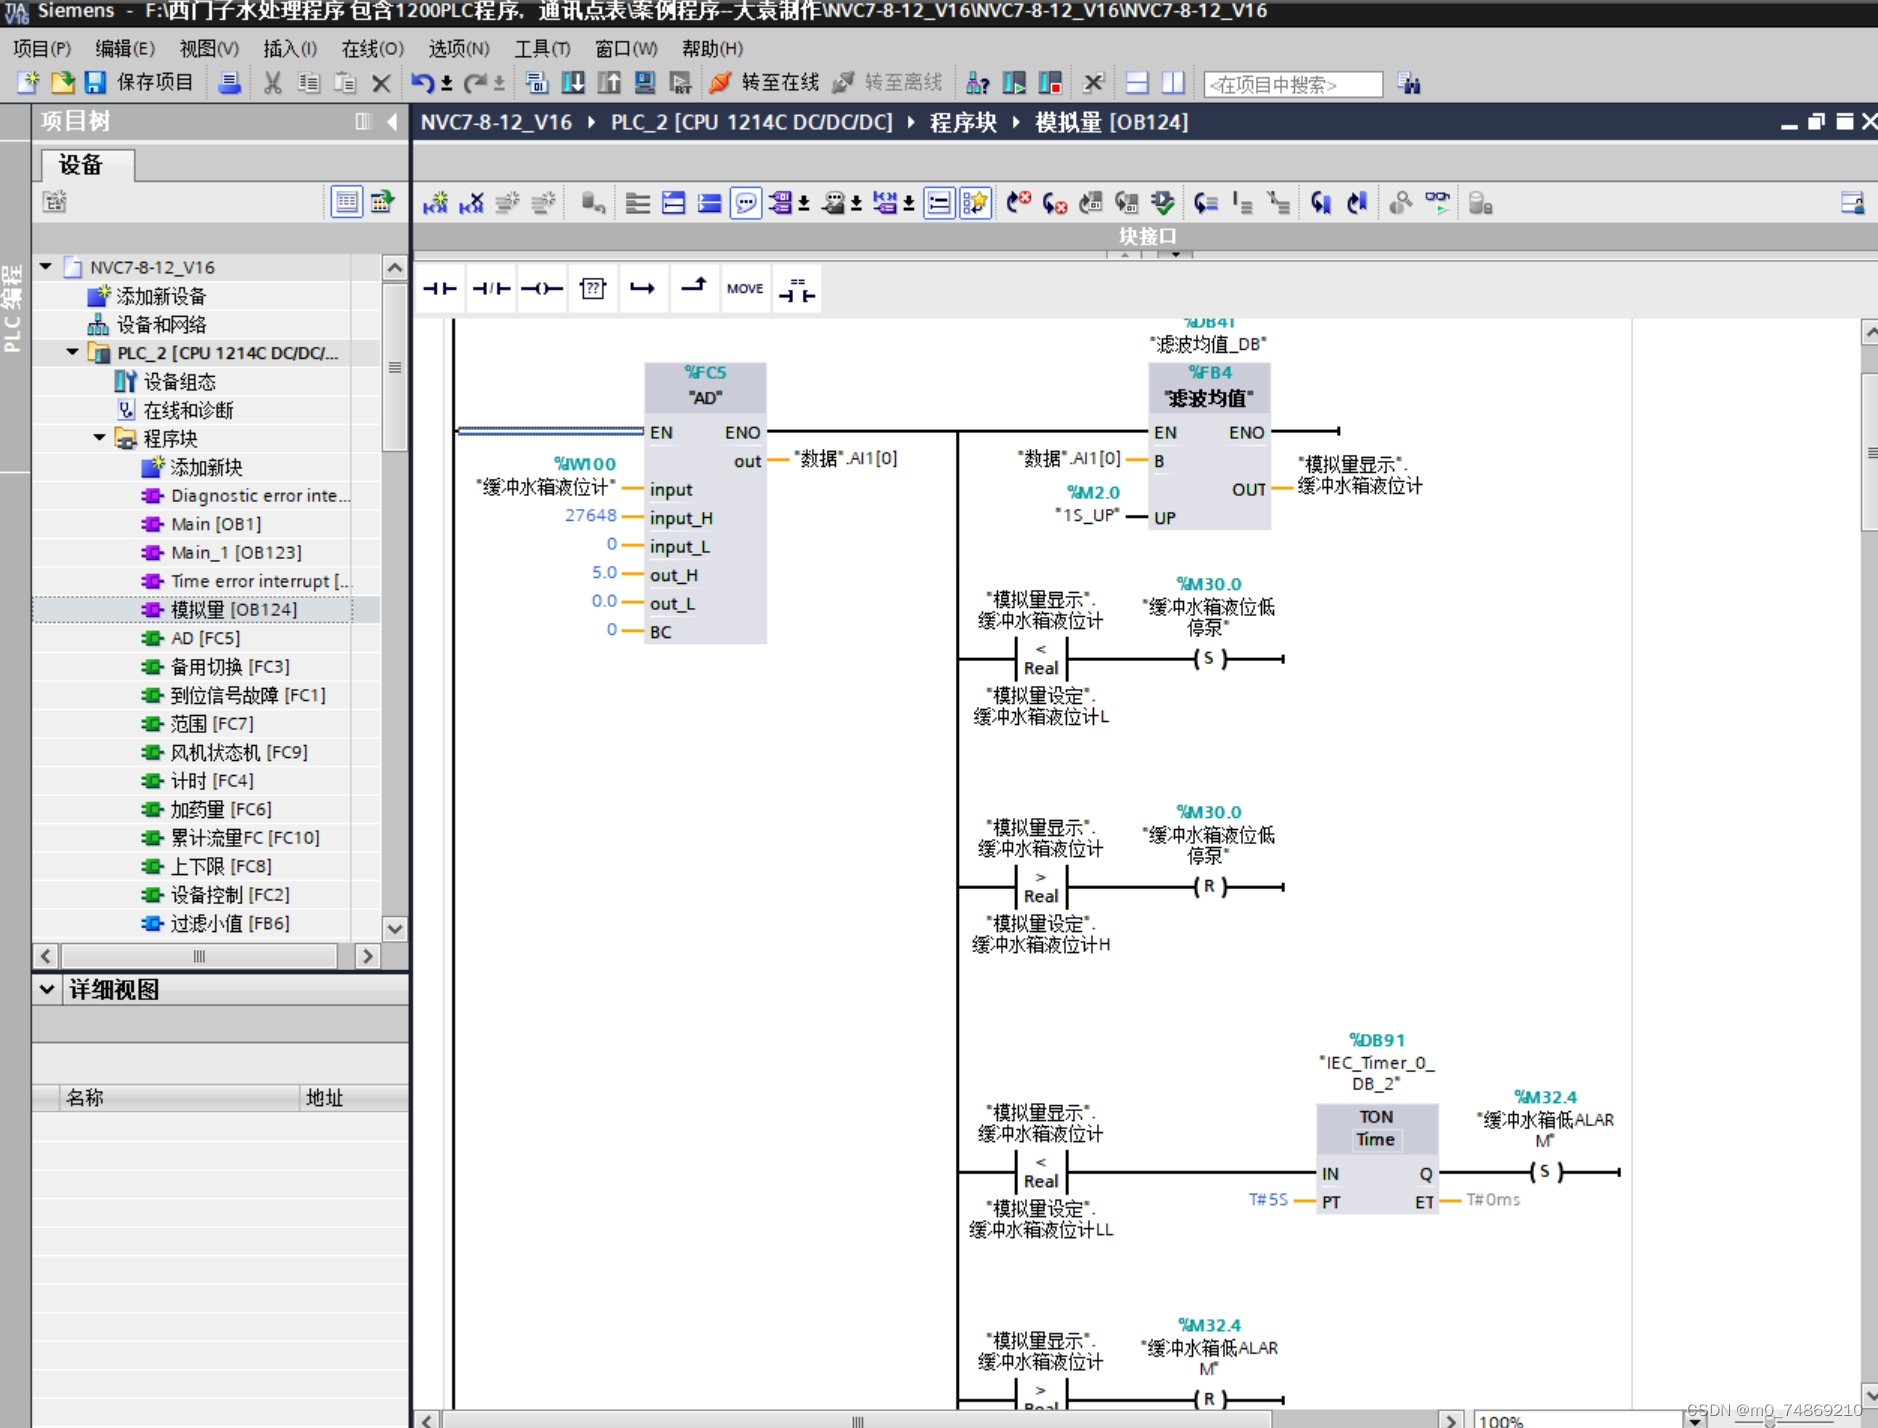The height and width of the screenshot is (1428, 1878).
Task: Open the 工具(T) menu
Action: pos(542,49)
